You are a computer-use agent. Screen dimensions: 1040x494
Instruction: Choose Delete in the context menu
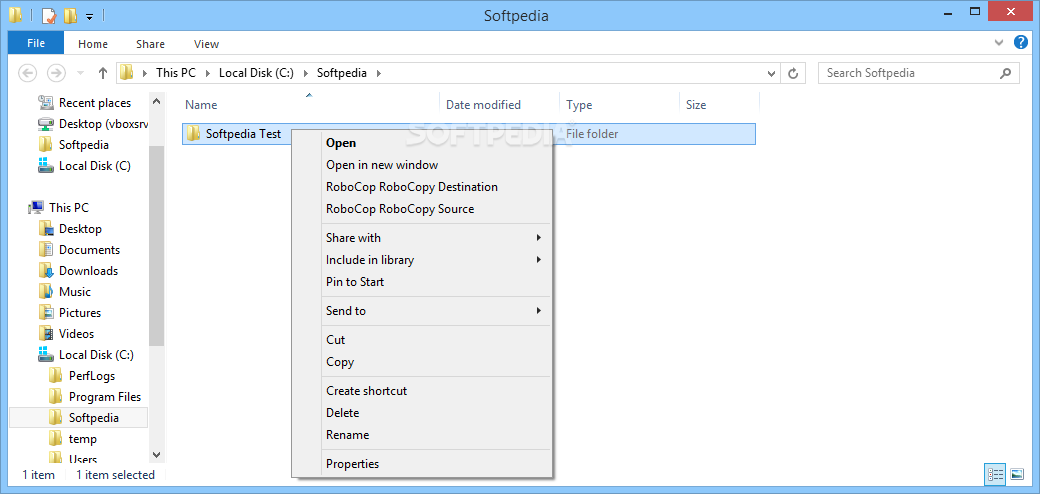(x=342, y=412)
